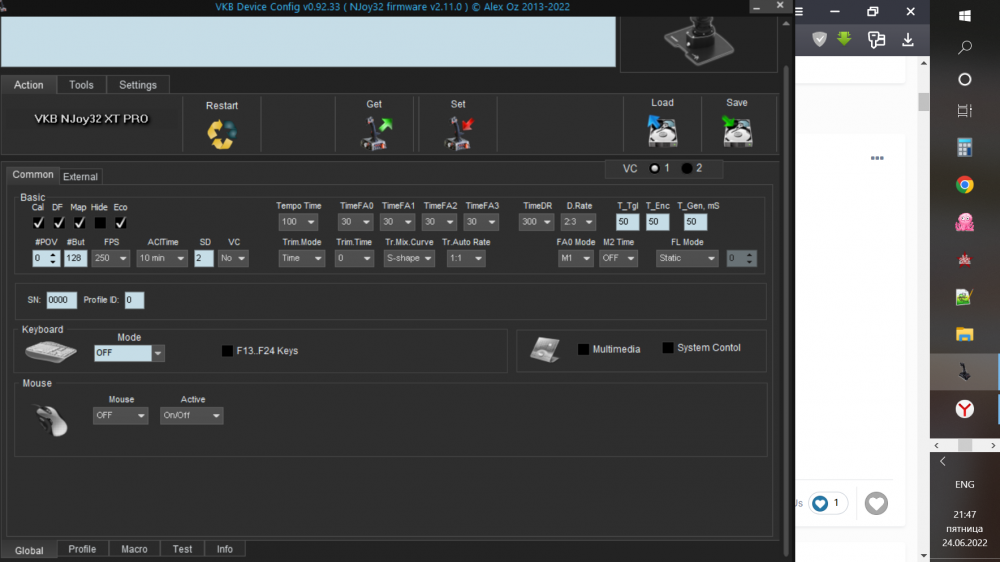Toggle the DF checkbox
This screenshot has width=1000, height=562.
coord(59,223)
